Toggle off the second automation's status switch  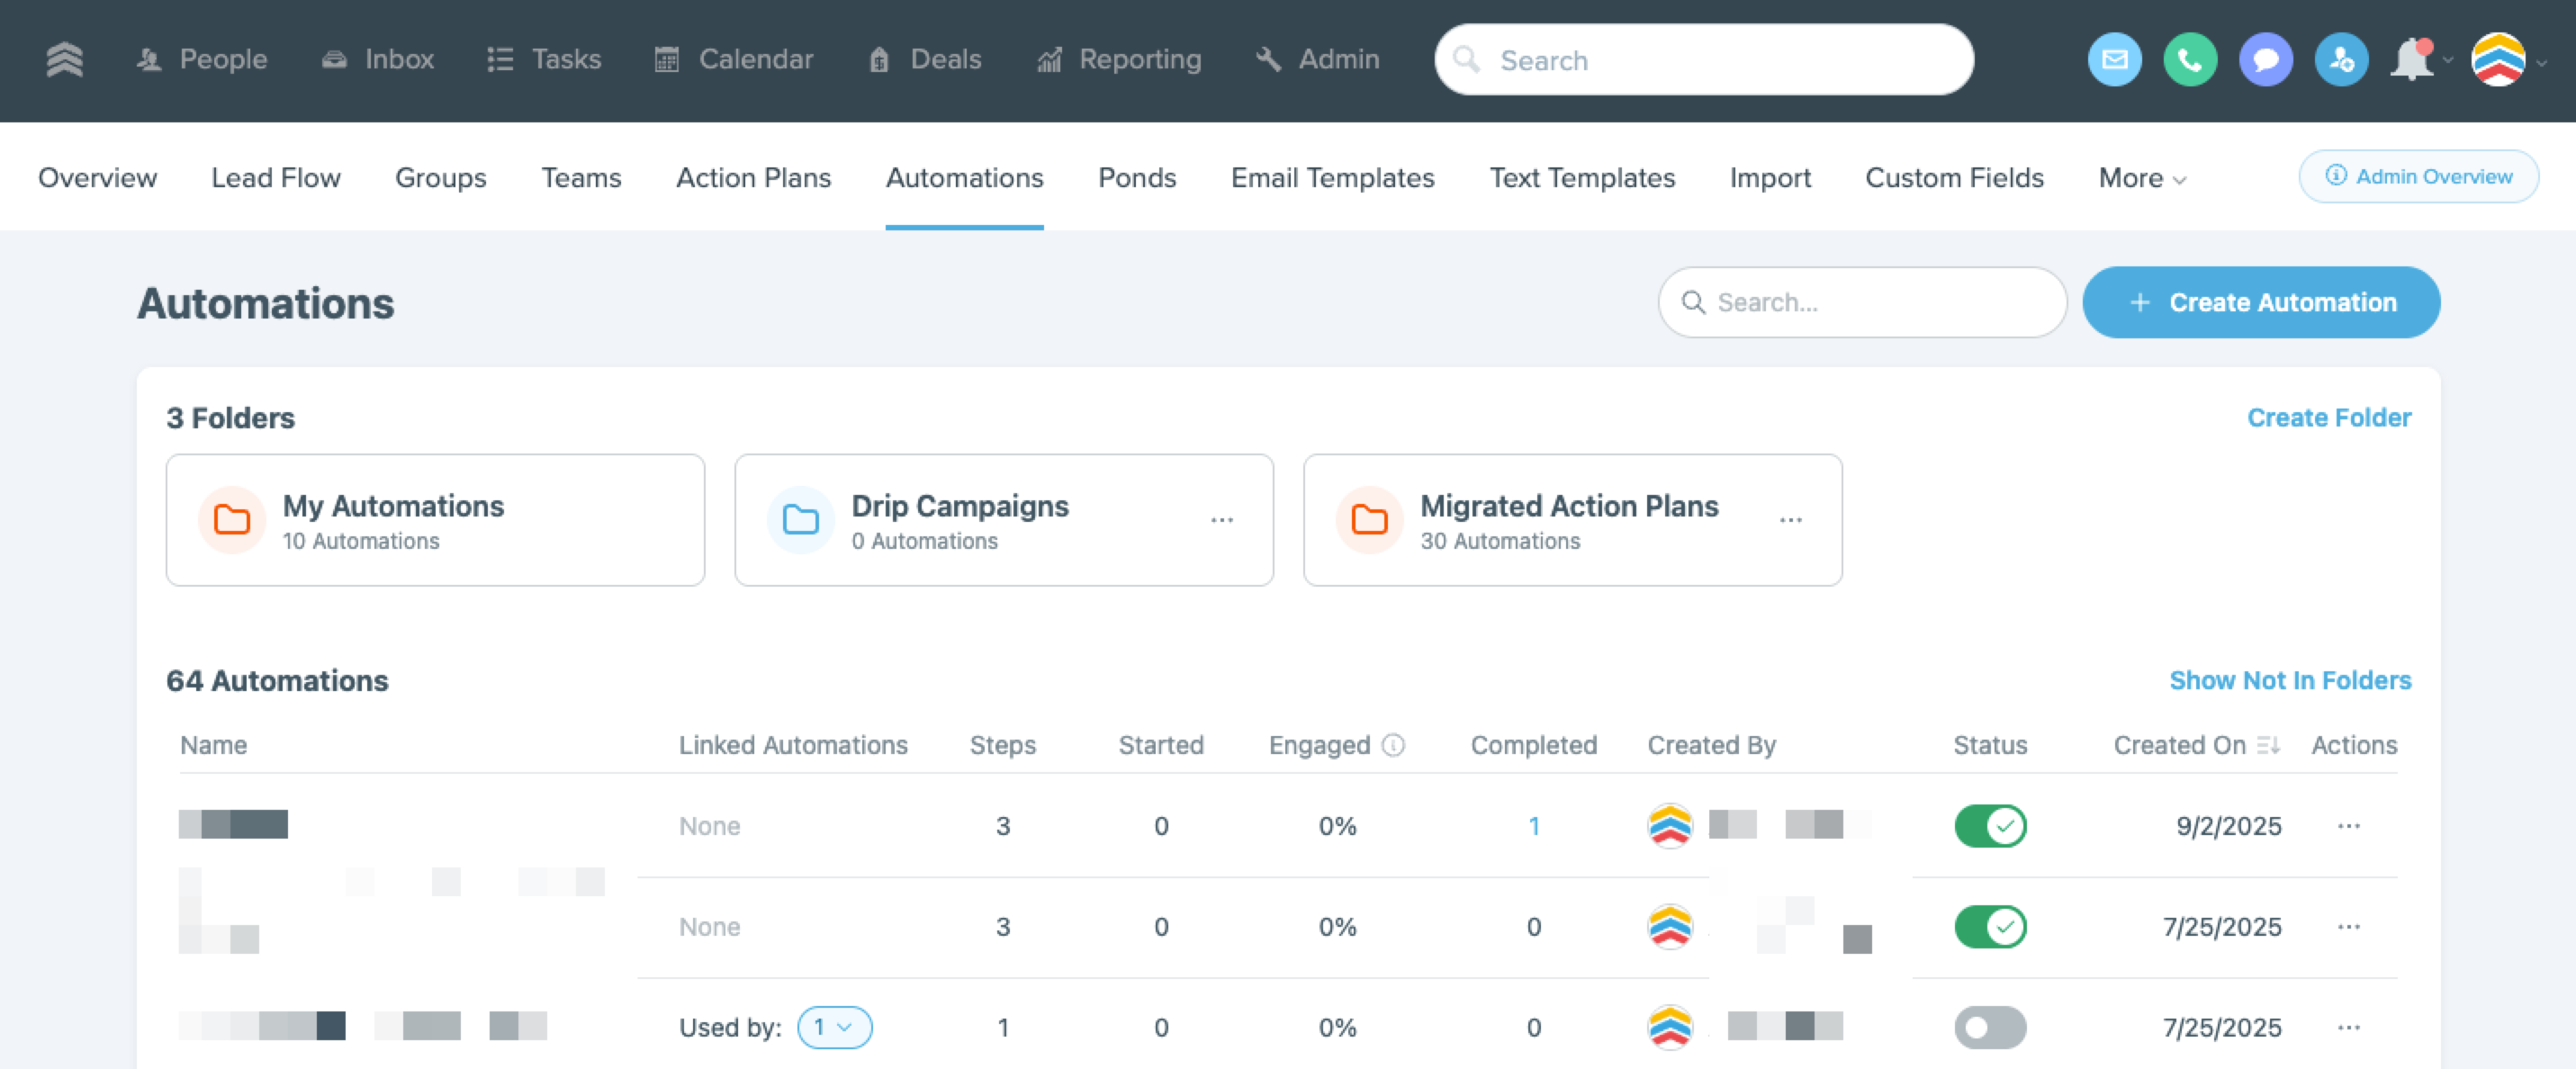(1990, 927)
